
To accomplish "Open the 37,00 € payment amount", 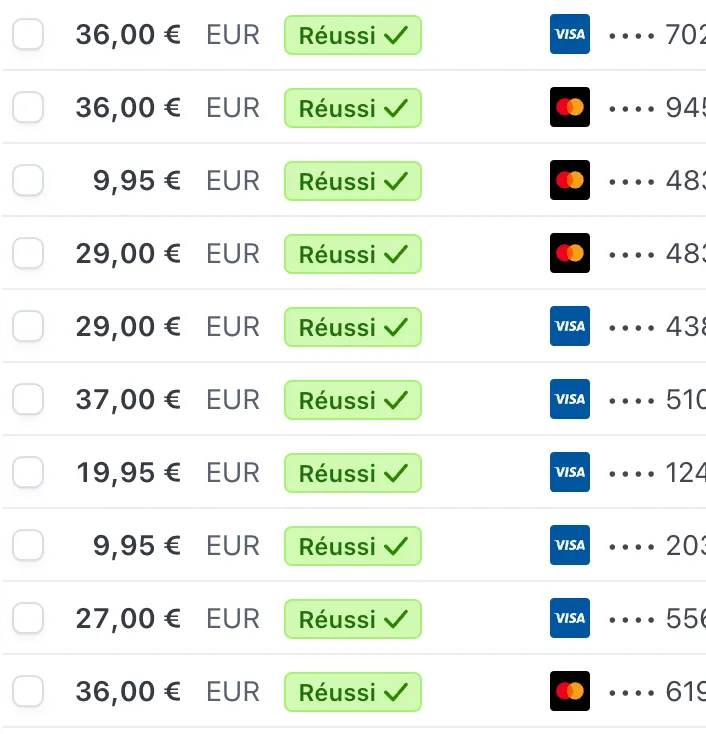I will 128,400.
